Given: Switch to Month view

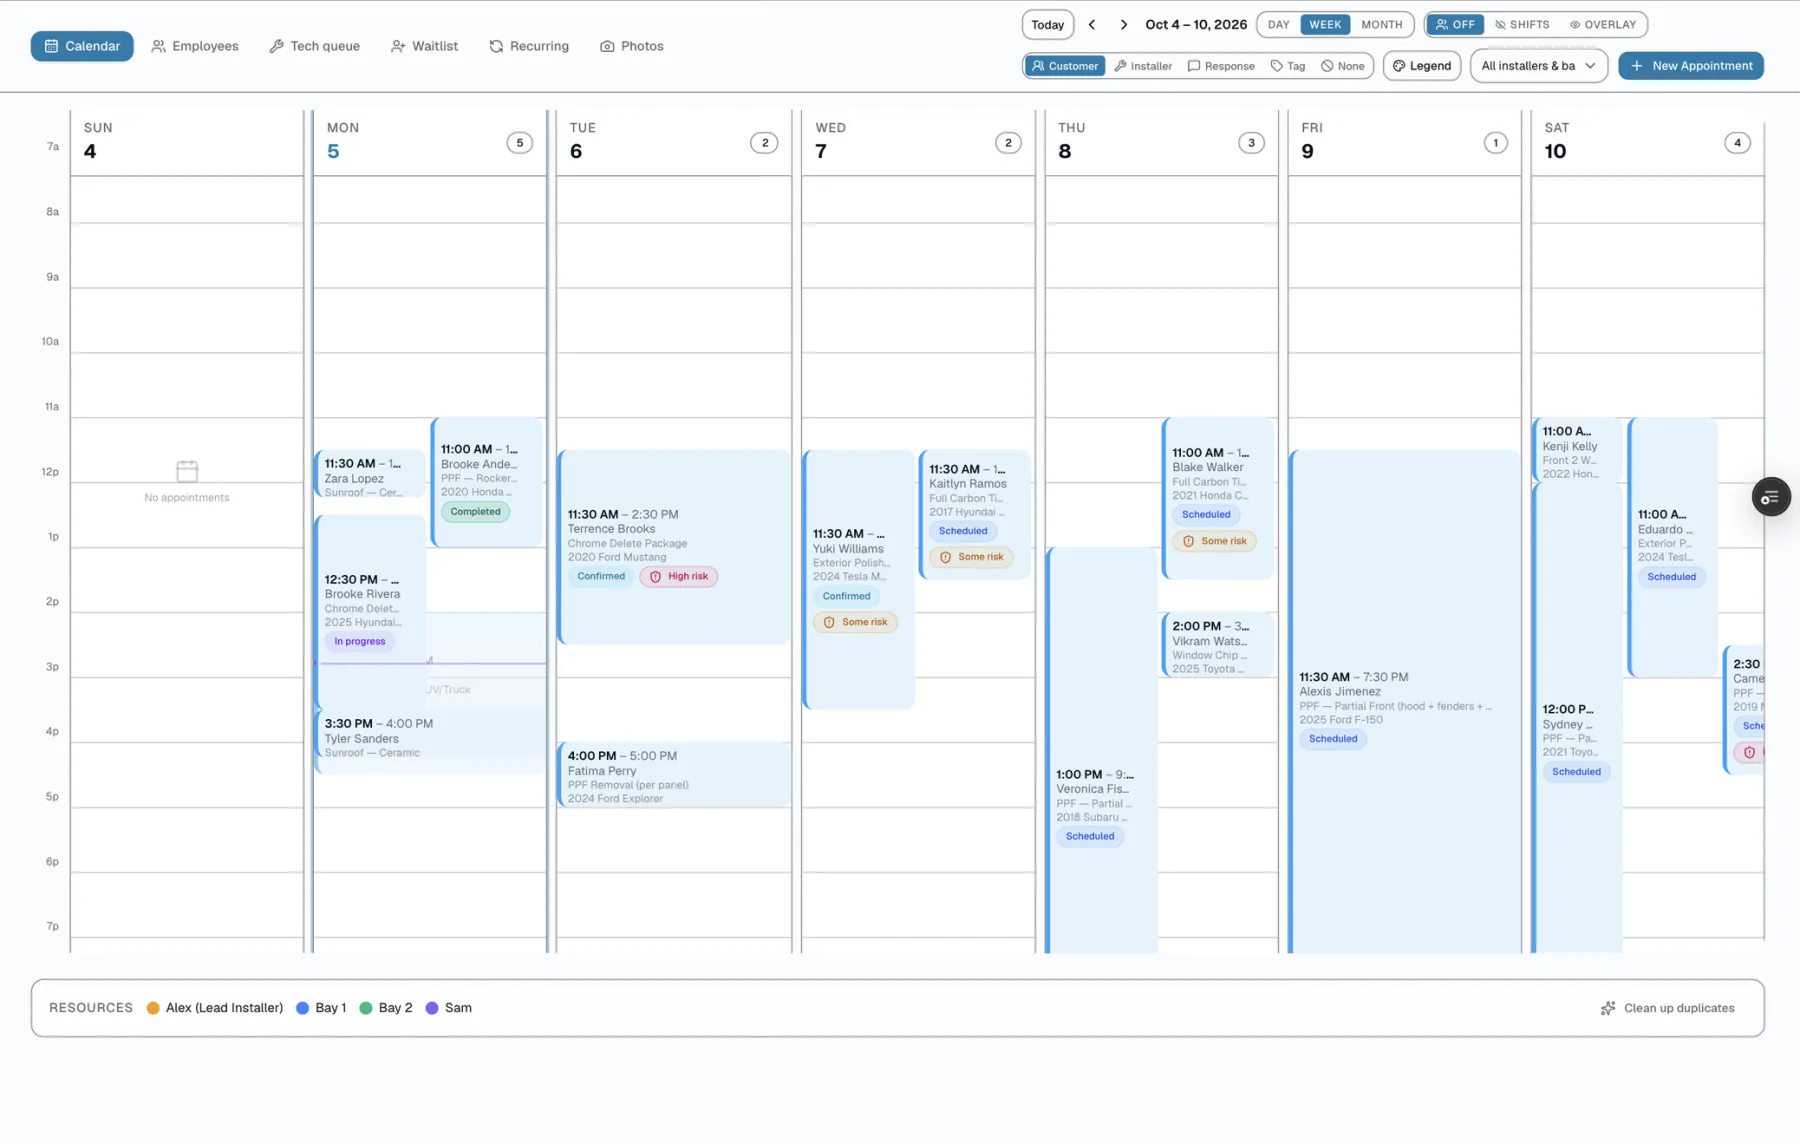Looking at the screenshot, I should coord(1382,25).
